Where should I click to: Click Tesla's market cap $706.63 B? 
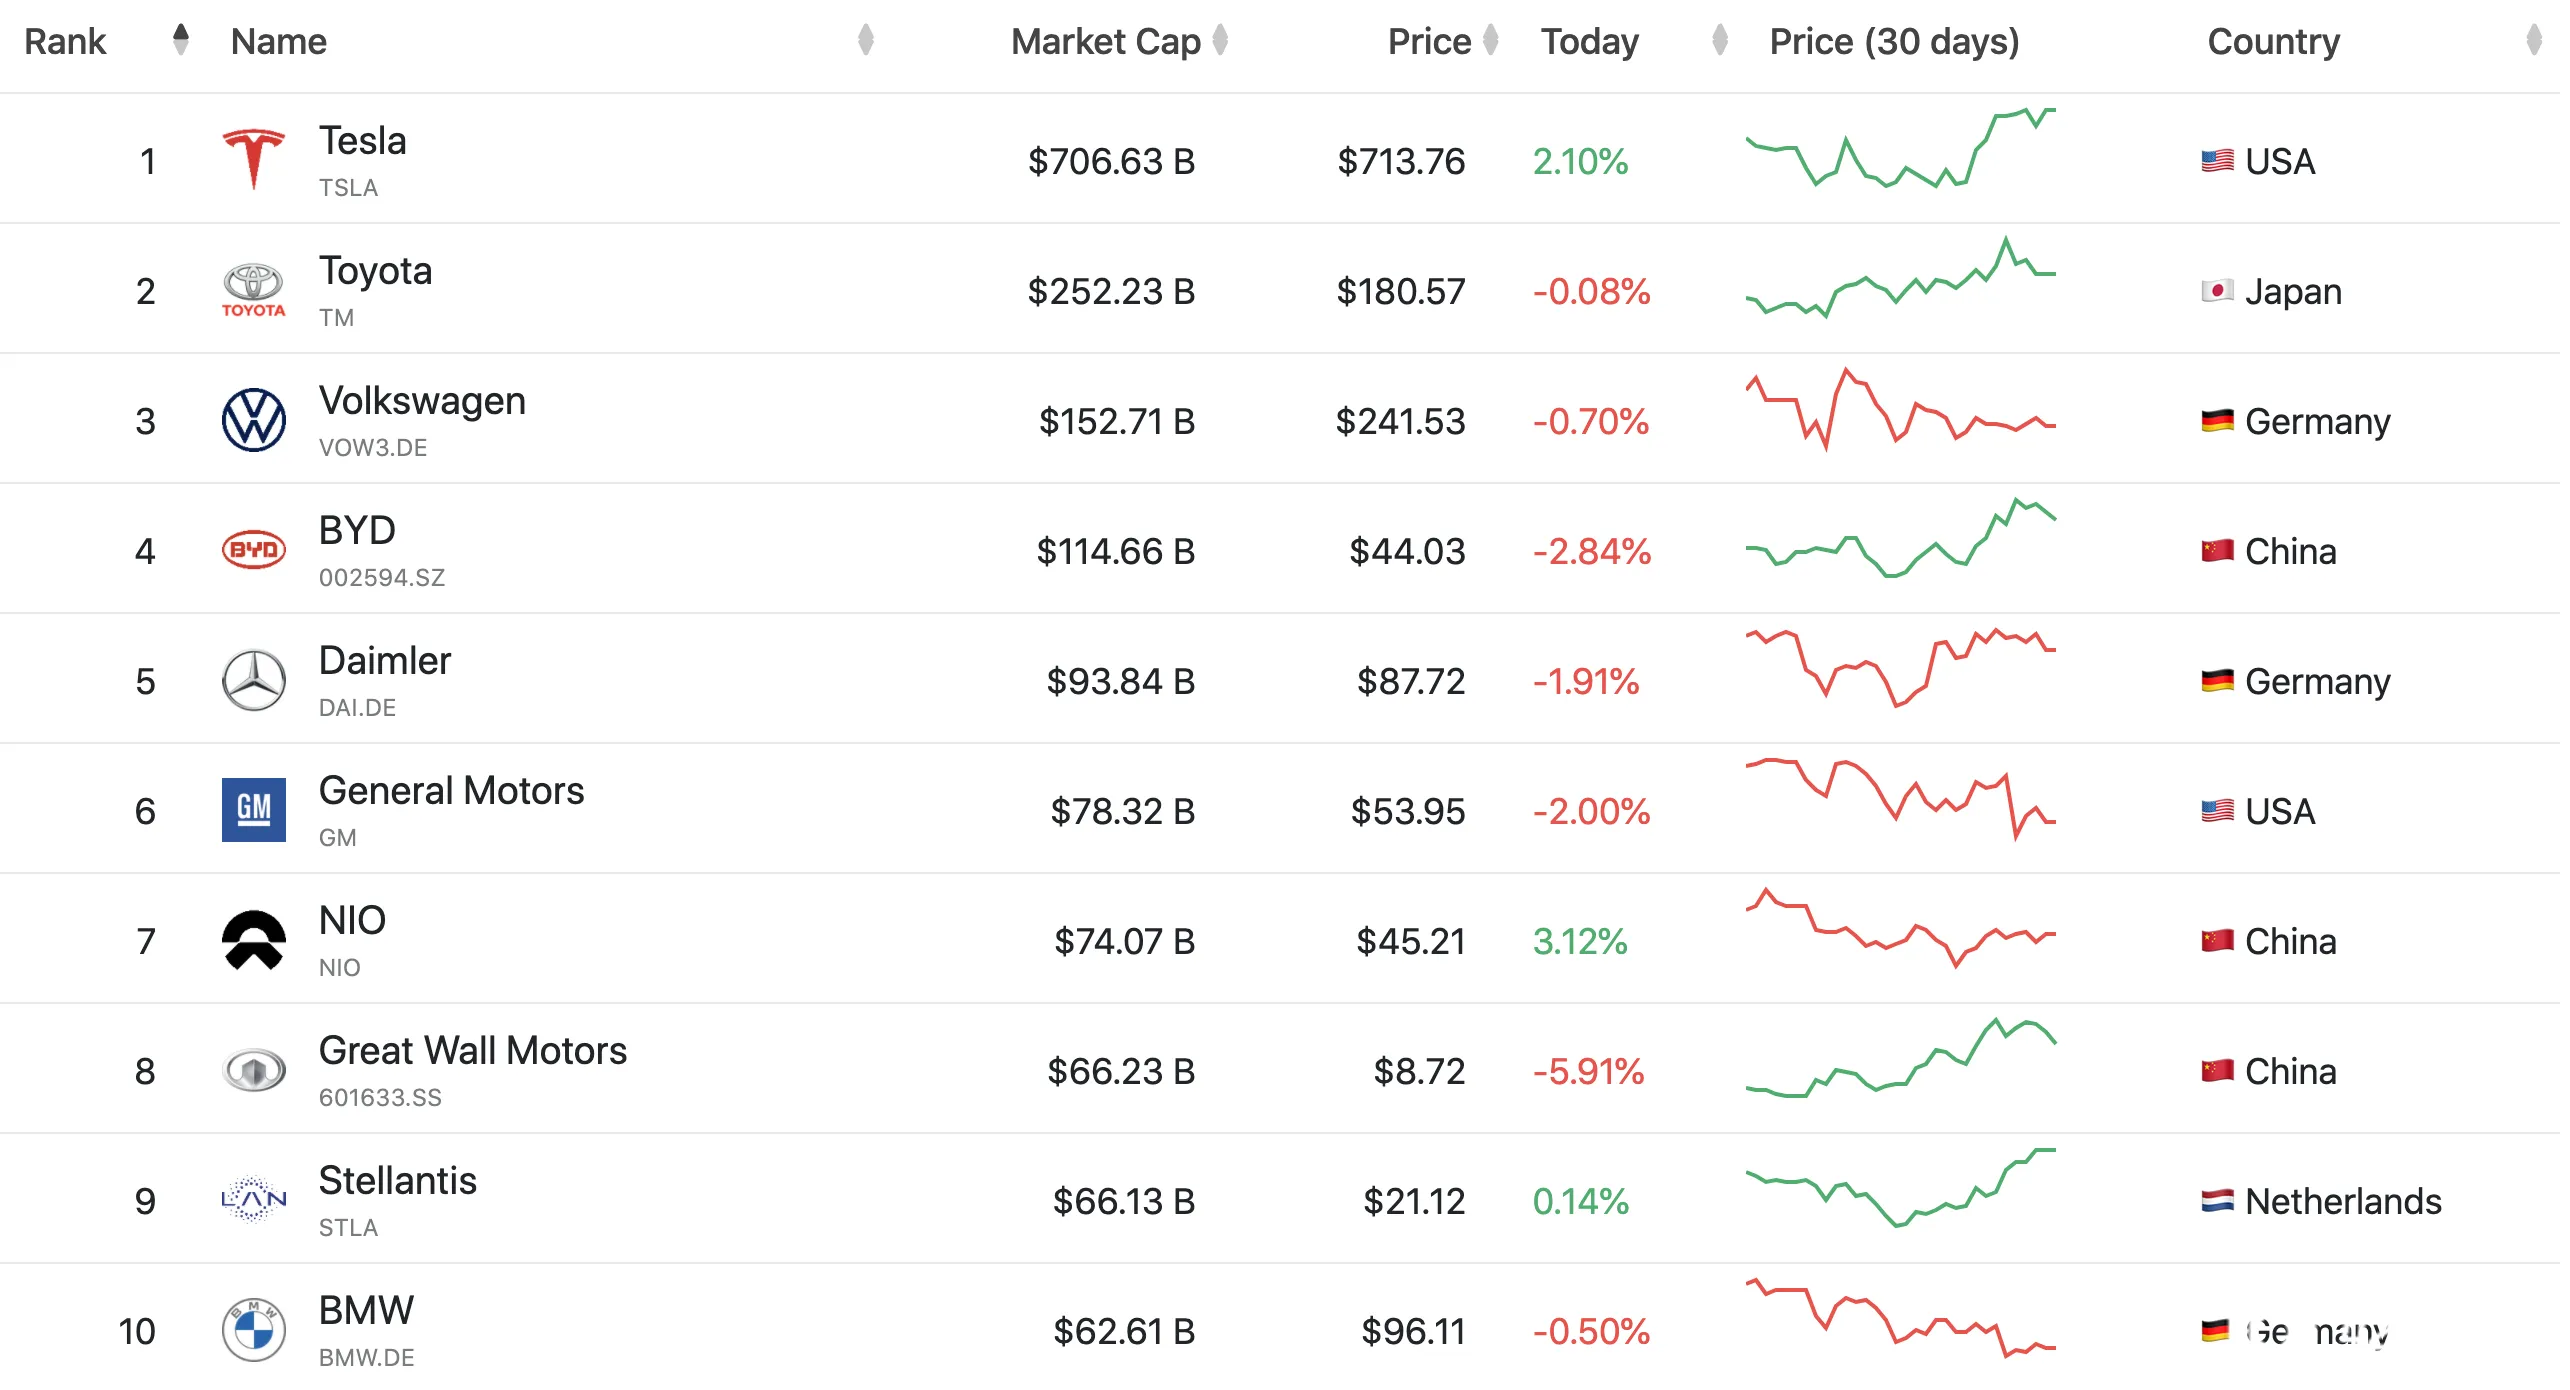click(1112, 161)
